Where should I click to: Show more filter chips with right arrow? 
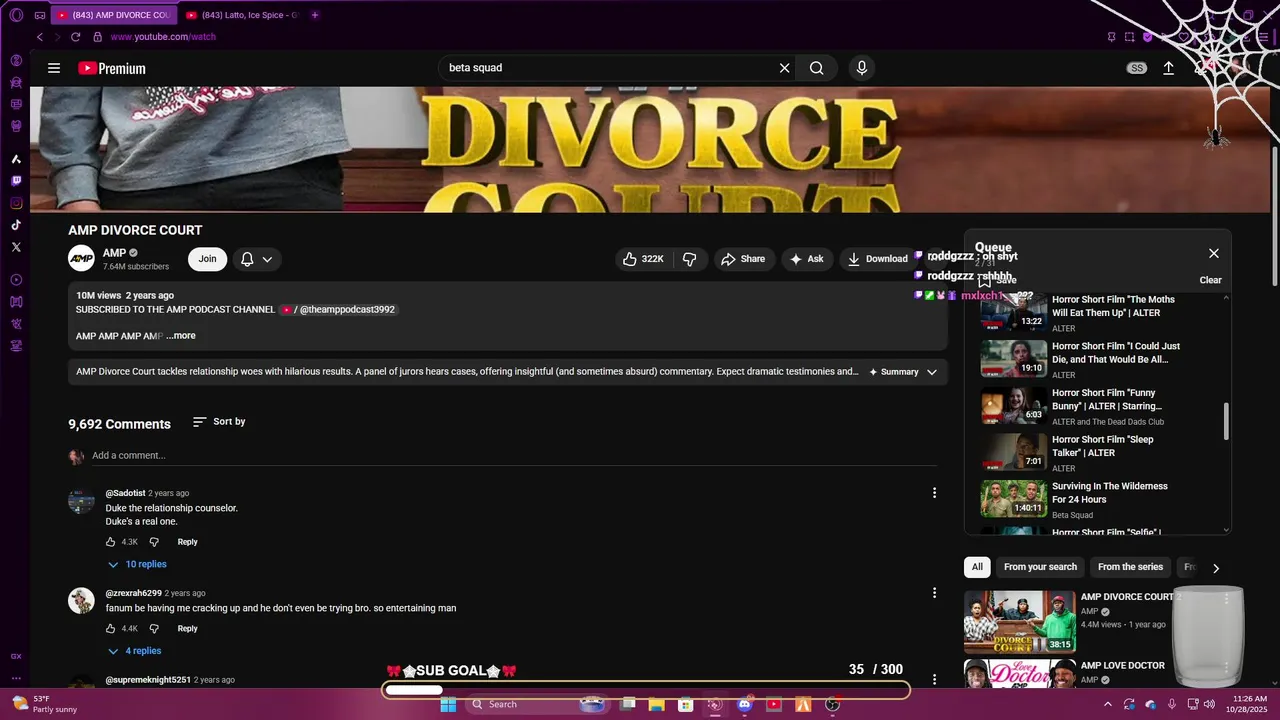pyautogui.click(x=1216, y=568)
